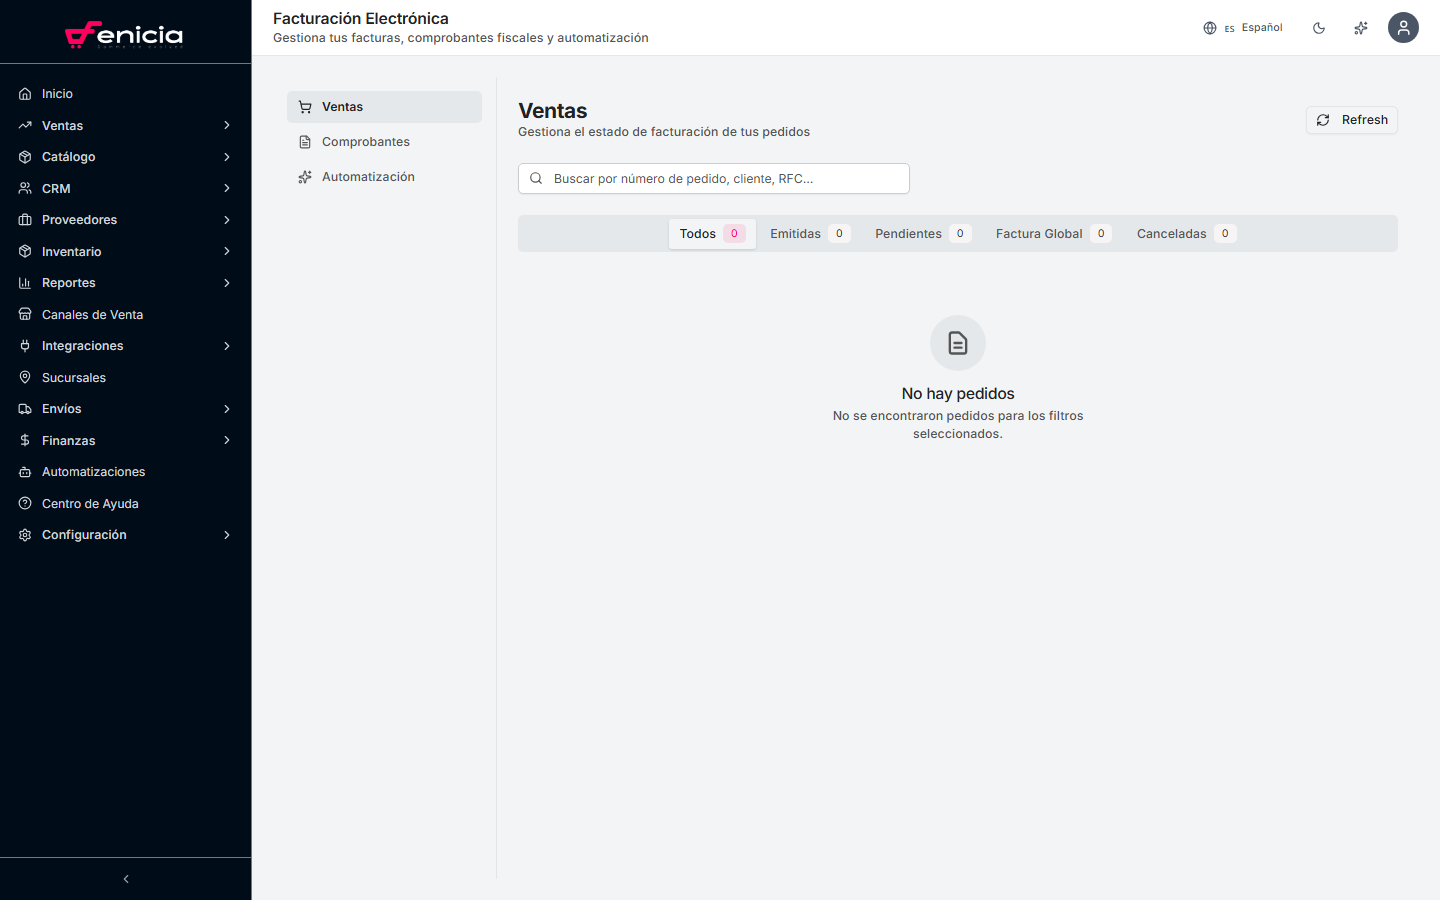Show the Canceladas tab
This screenshot has width=1440, height=900.
[1185, 234]
